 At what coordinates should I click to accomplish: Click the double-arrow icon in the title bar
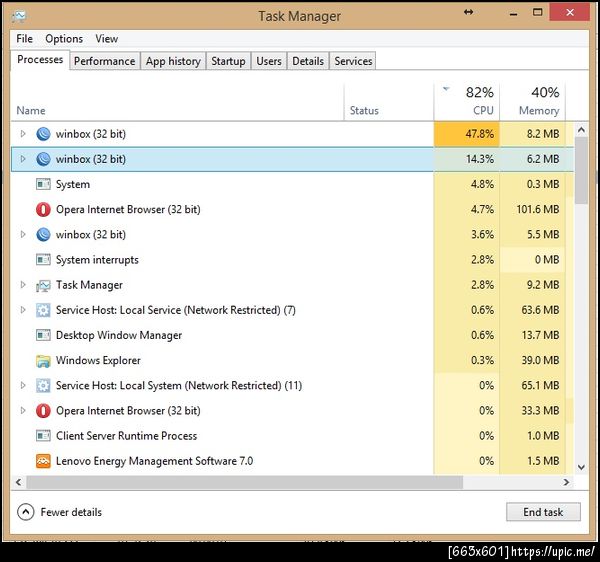coord(468,12)
